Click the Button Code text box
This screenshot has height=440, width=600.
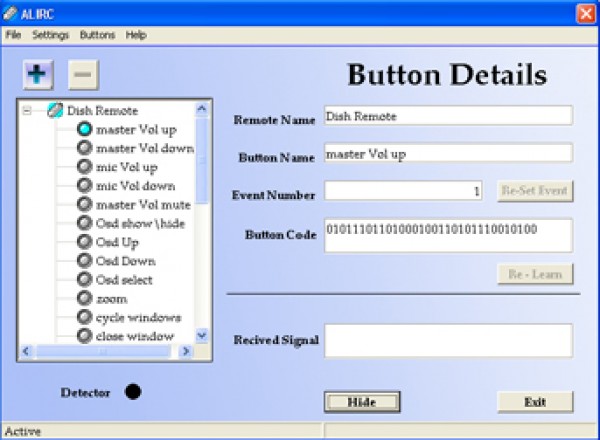click(448, 236)
